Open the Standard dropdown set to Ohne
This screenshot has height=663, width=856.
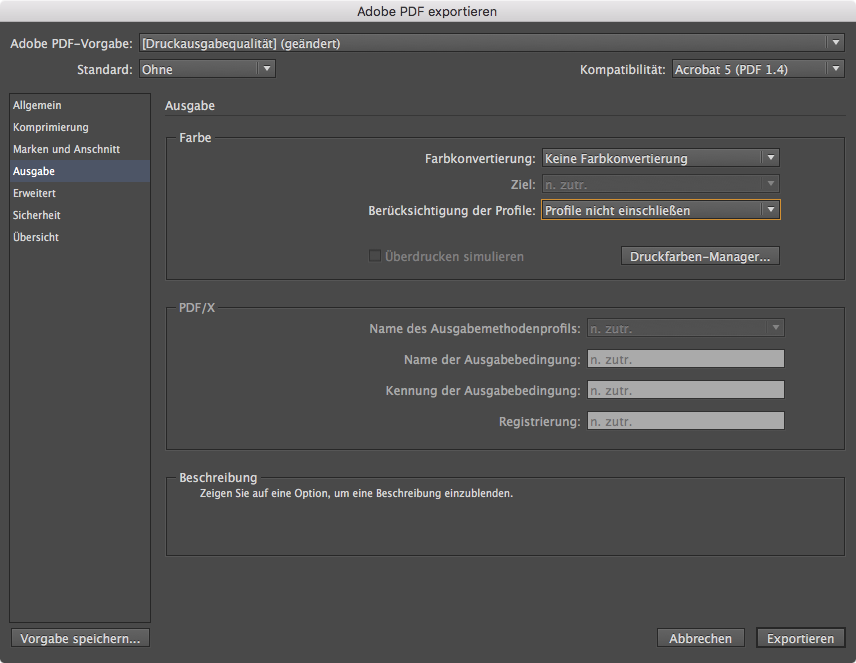pos(207,69)
